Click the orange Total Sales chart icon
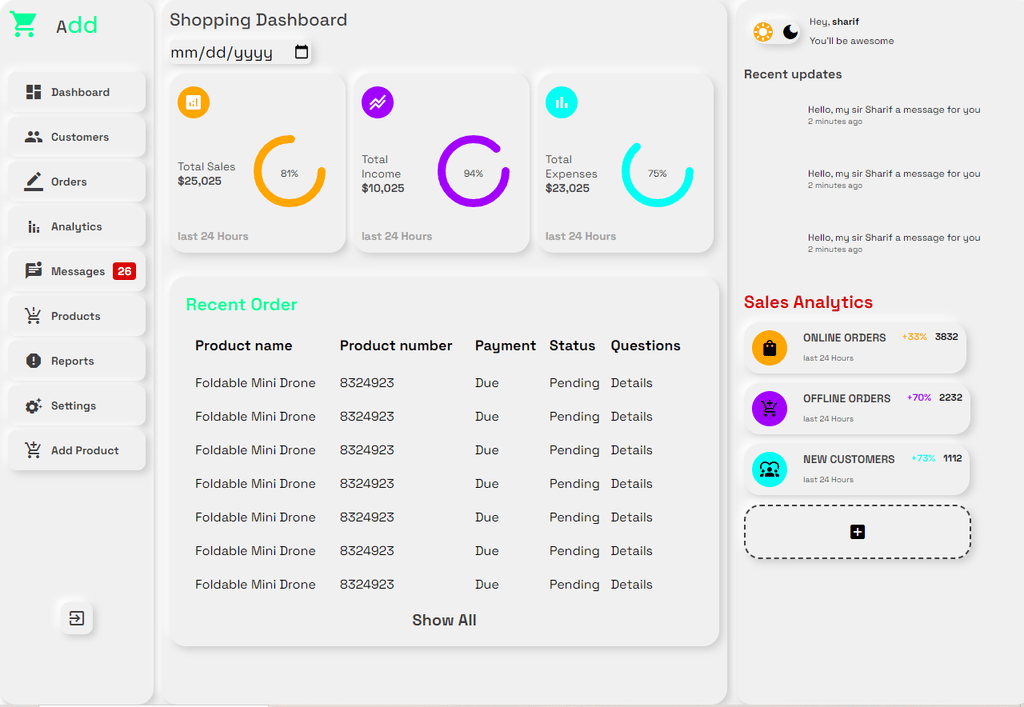The width and height of the screenshot is (1024, 707). [193, 102]
